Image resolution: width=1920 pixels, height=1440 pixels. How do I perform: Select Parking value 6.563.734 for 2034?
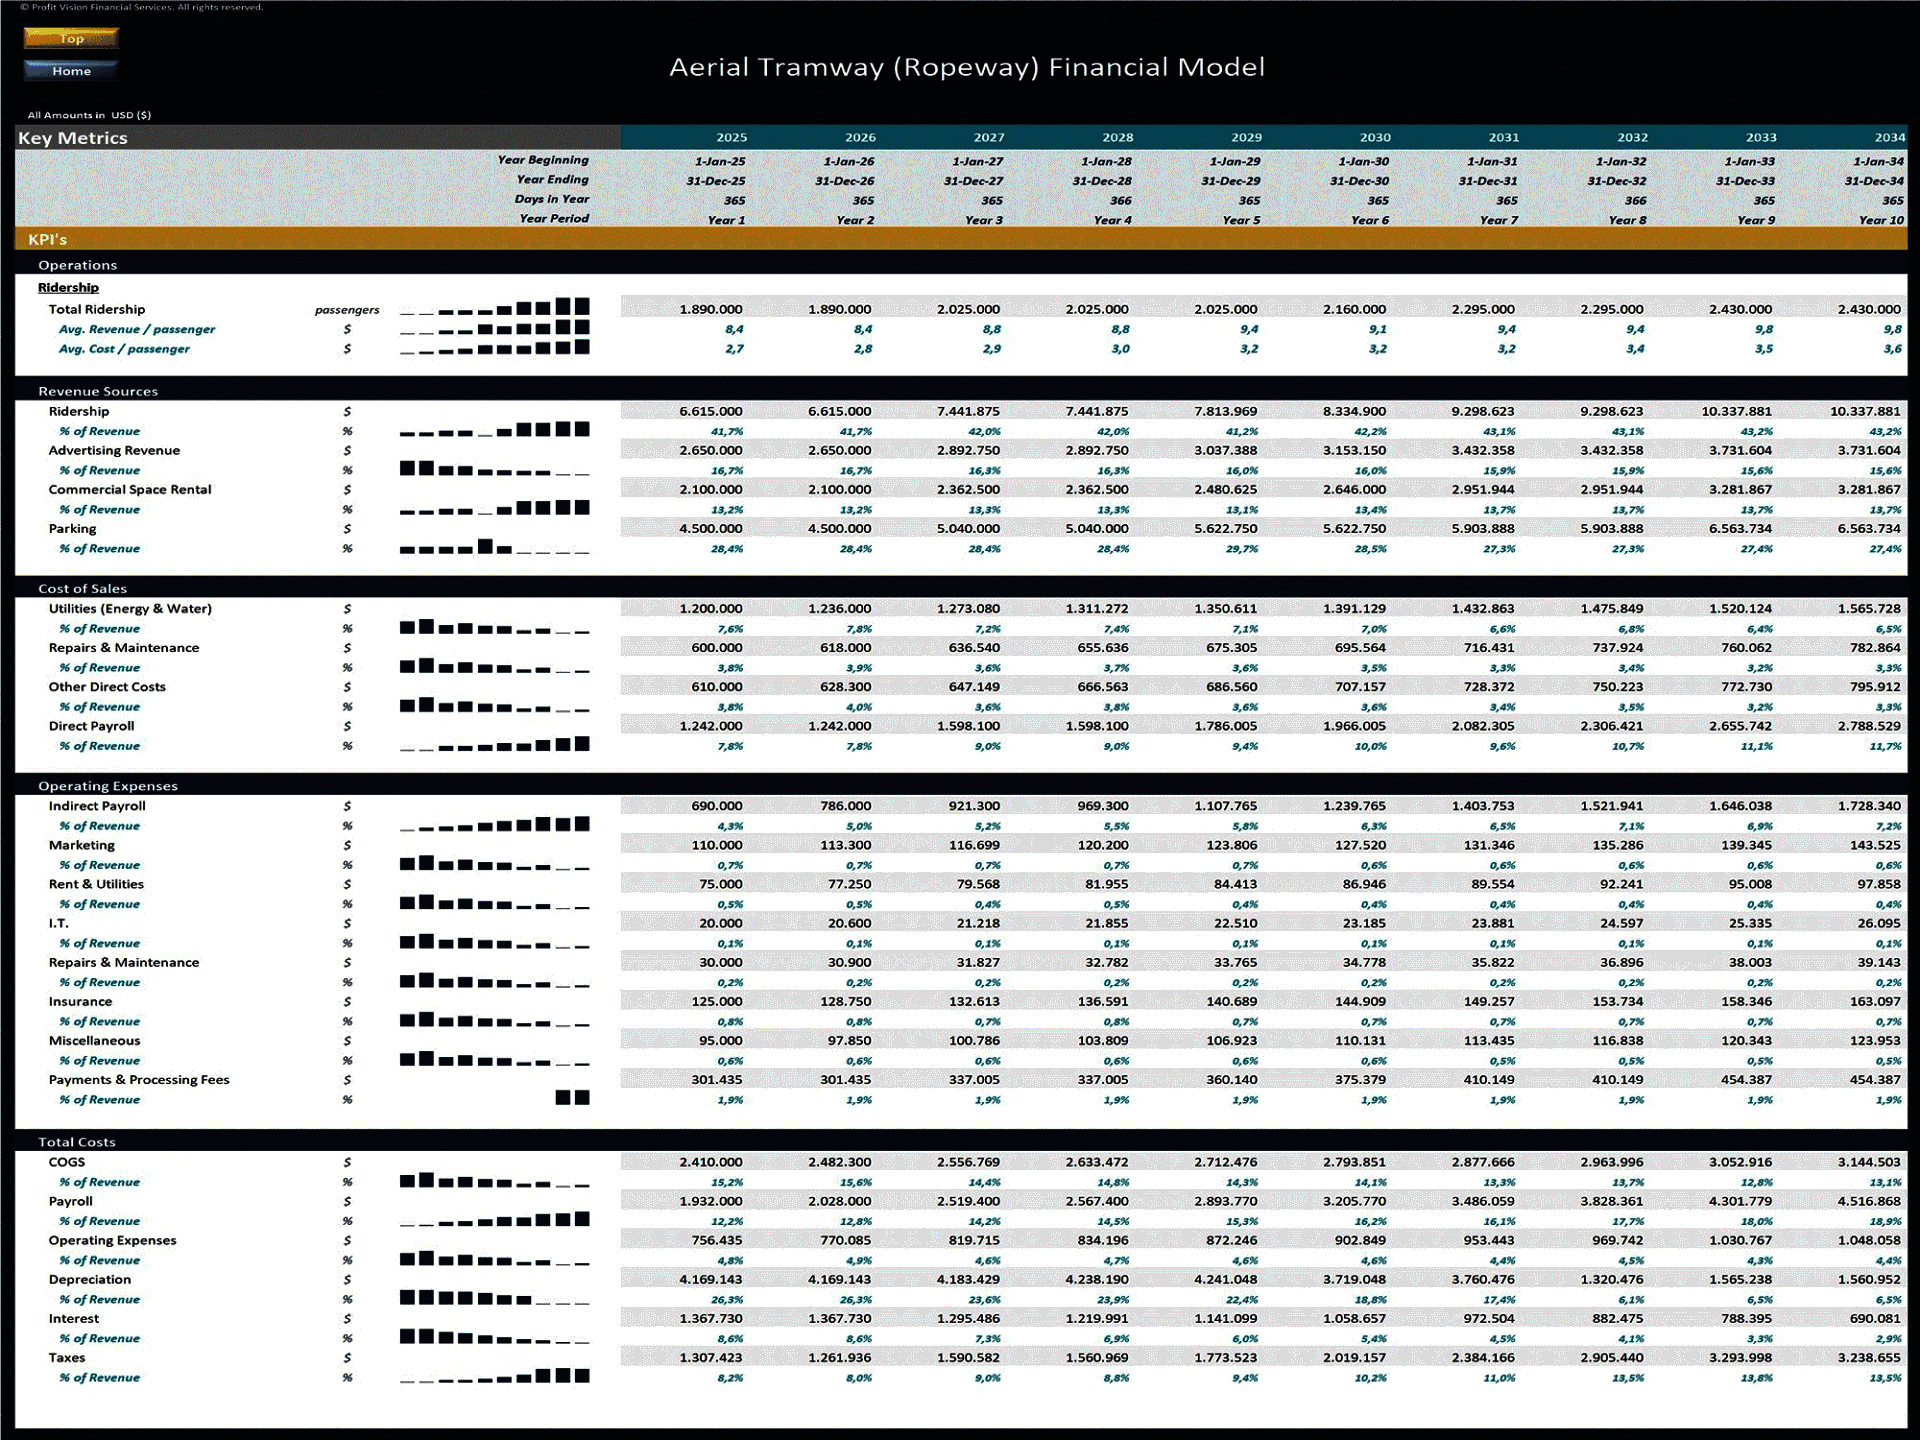coord(1869,529)
